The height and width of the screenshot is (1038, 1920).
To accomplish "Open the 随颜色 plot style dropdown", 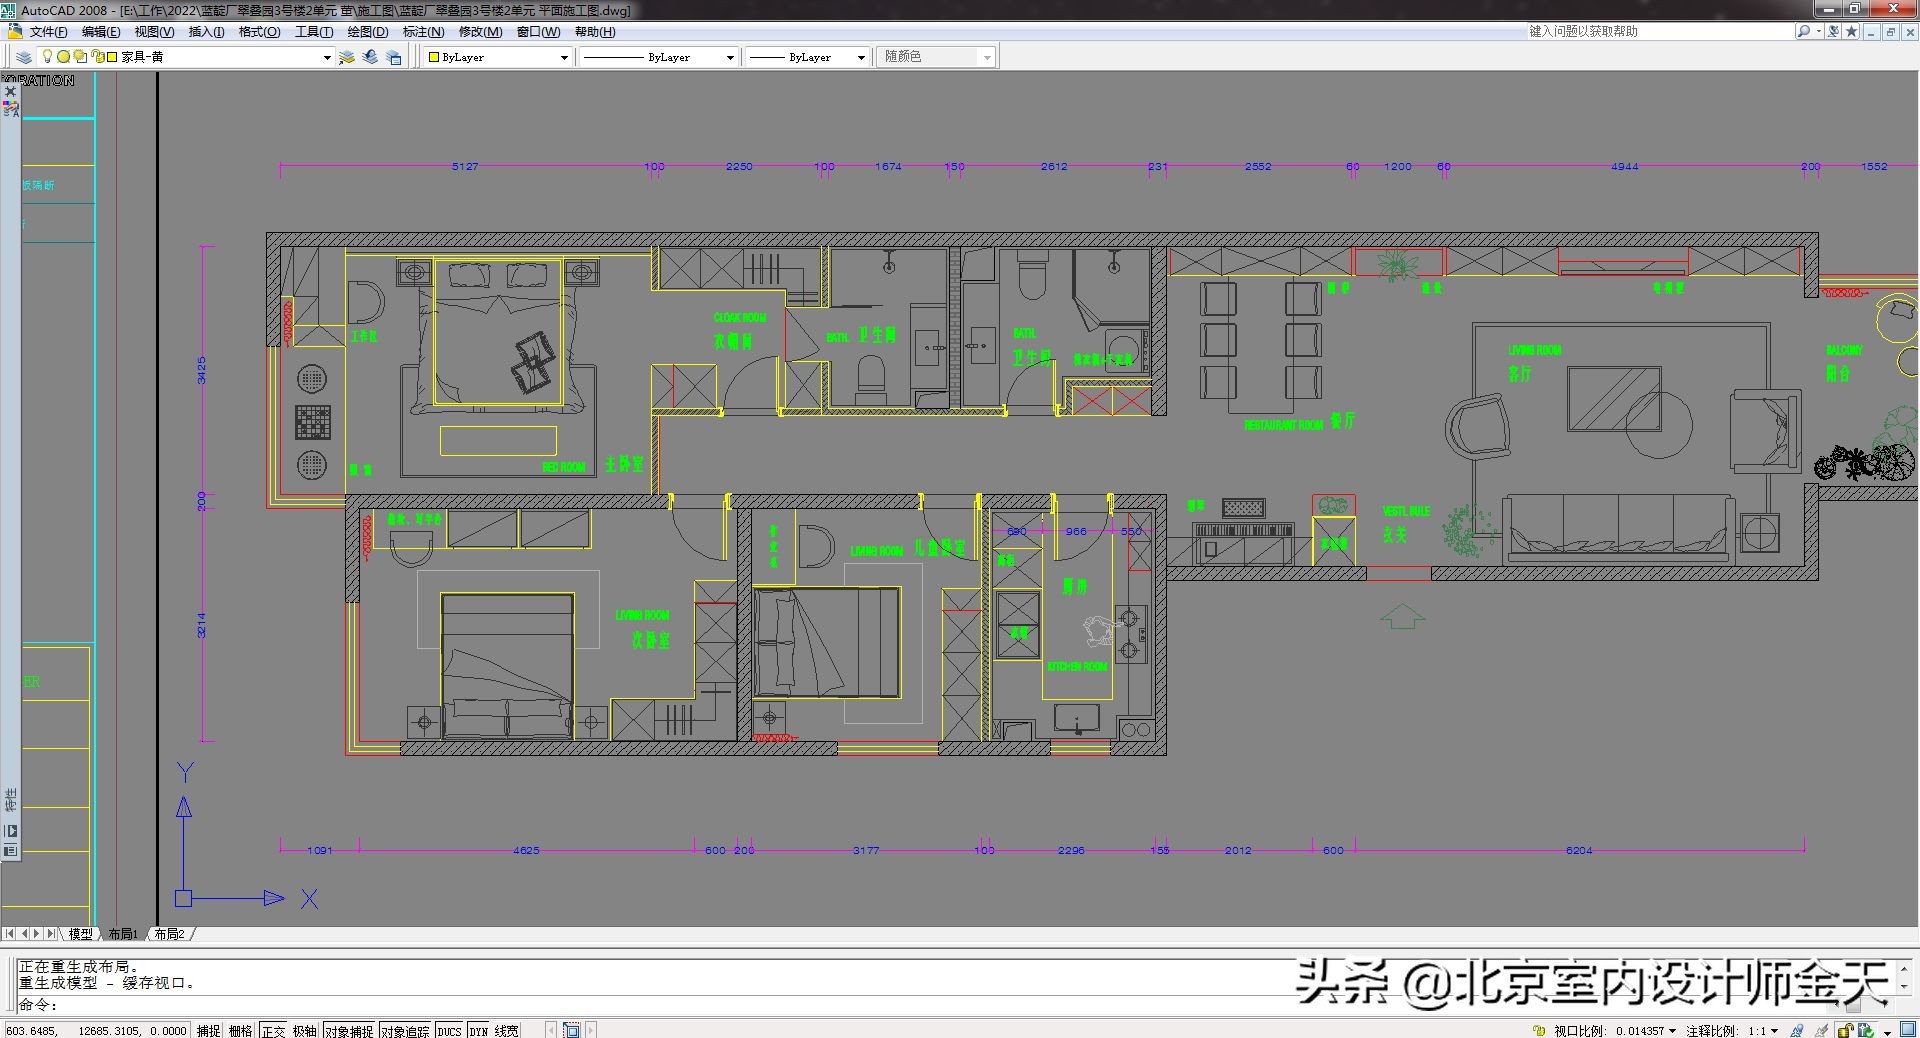I will point(987,58).
